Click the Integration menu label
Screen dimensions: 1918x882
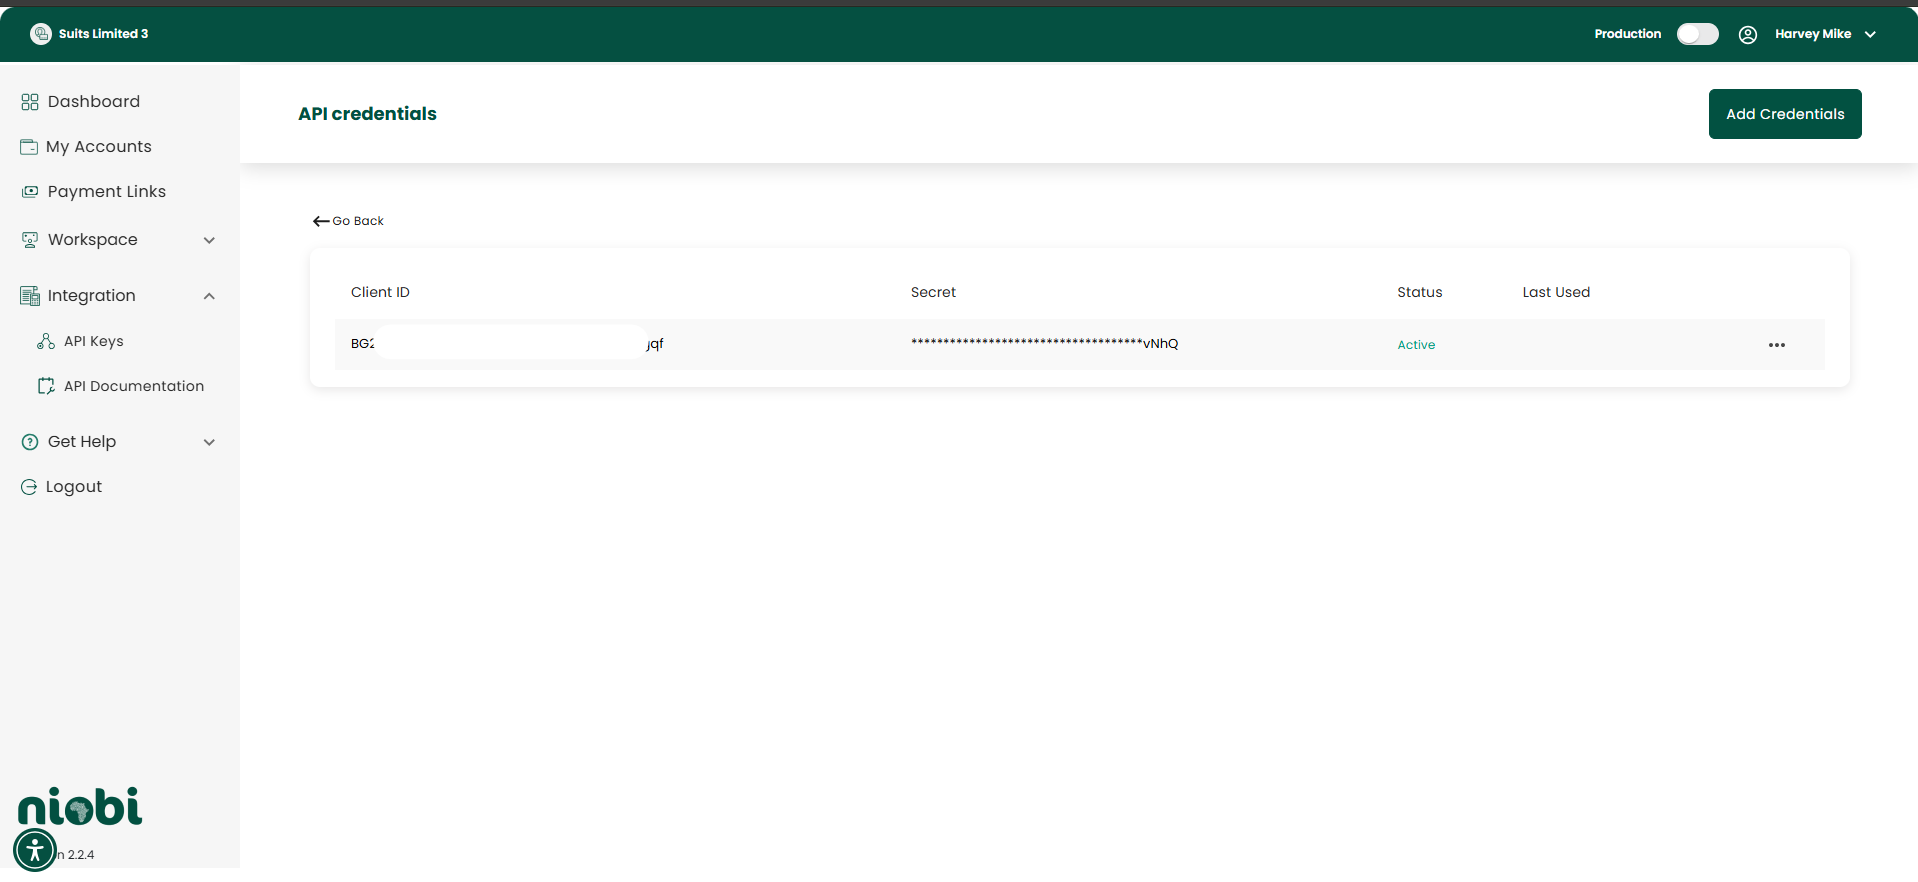[92, 296]
